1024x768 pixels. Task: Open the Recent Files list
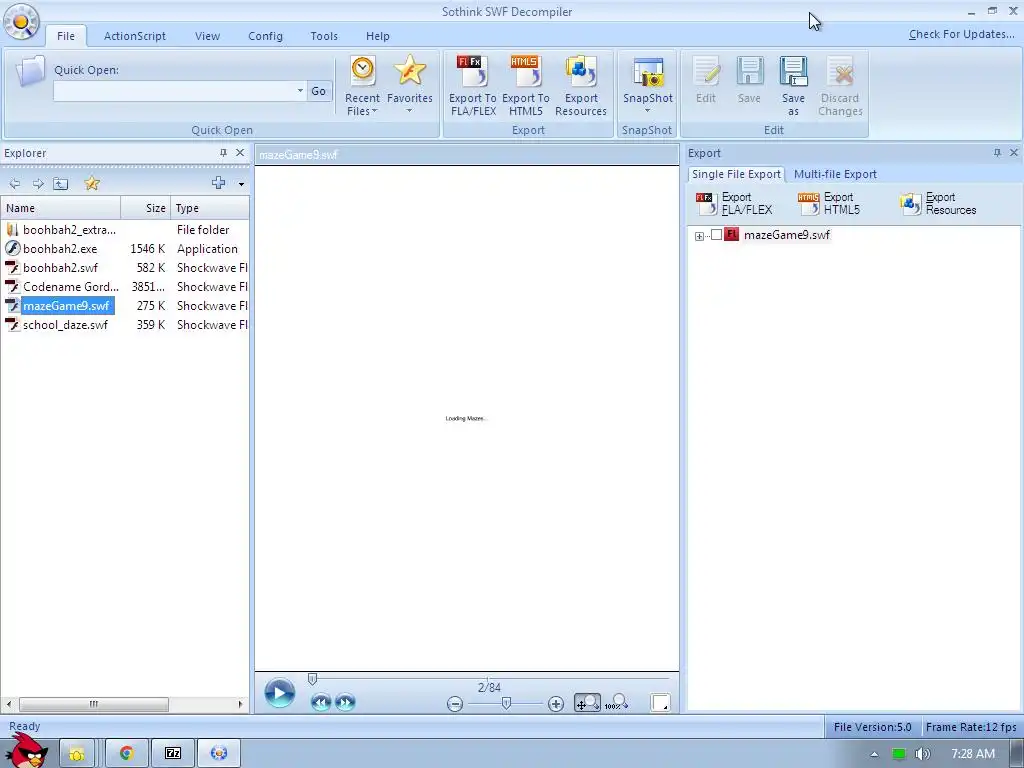pyautogui.click(x=362, y=87)
